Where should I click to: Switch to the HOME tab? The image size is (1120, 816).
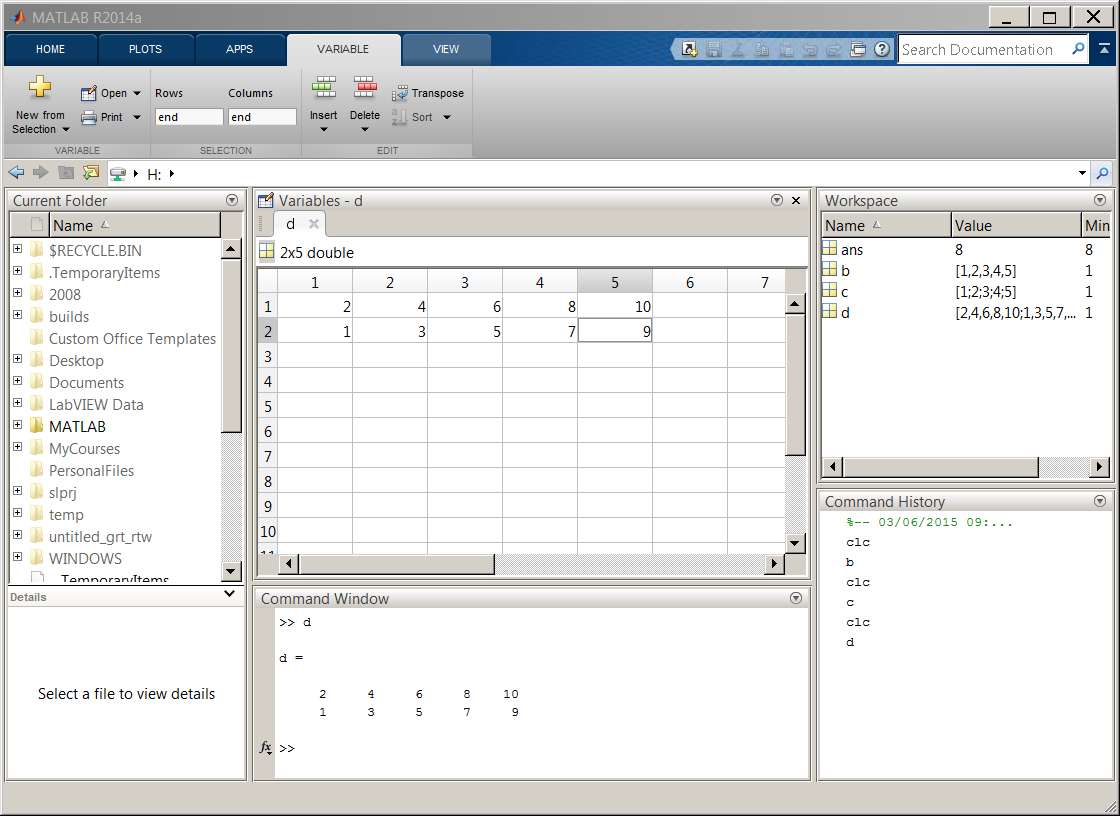pos(51,49)
